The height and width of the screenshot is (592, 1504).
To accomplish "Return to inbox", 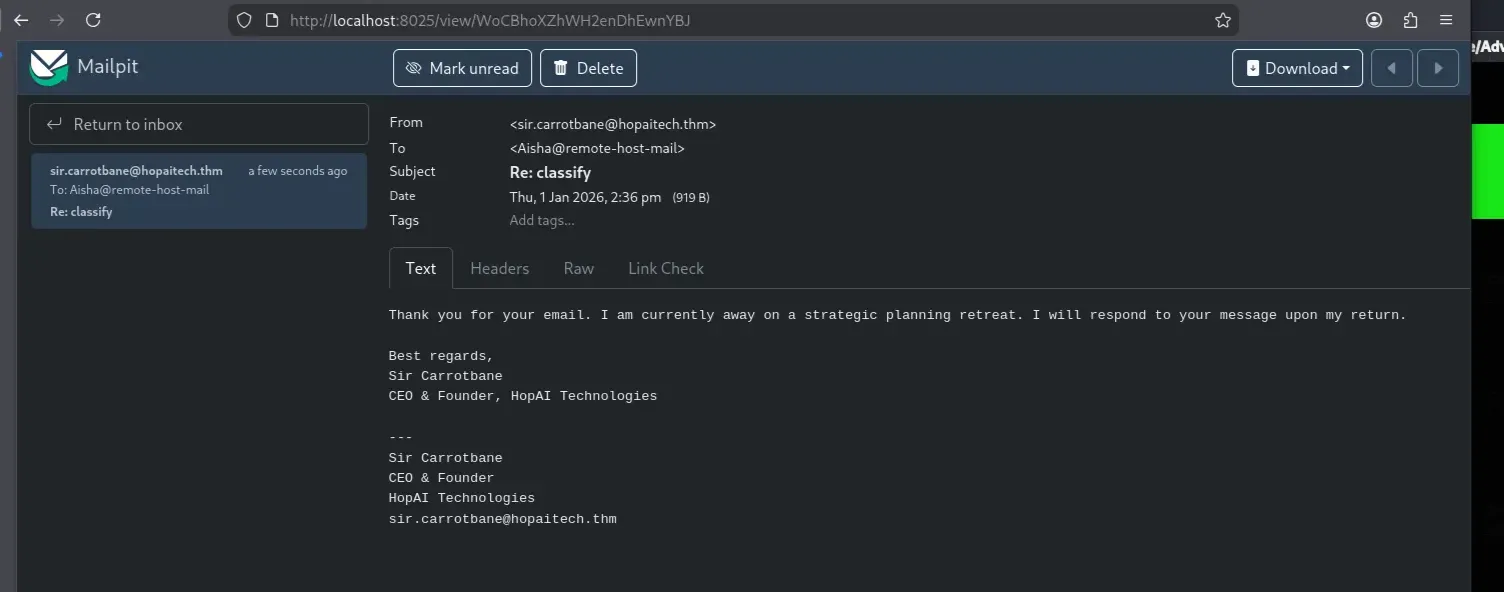I will click(199, 124).
